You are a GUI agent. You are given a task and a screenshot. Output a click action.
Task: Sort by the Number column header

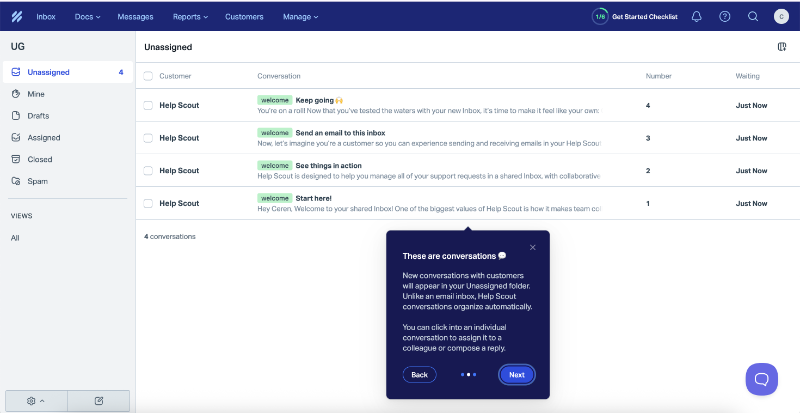click(x=659, y=76)
